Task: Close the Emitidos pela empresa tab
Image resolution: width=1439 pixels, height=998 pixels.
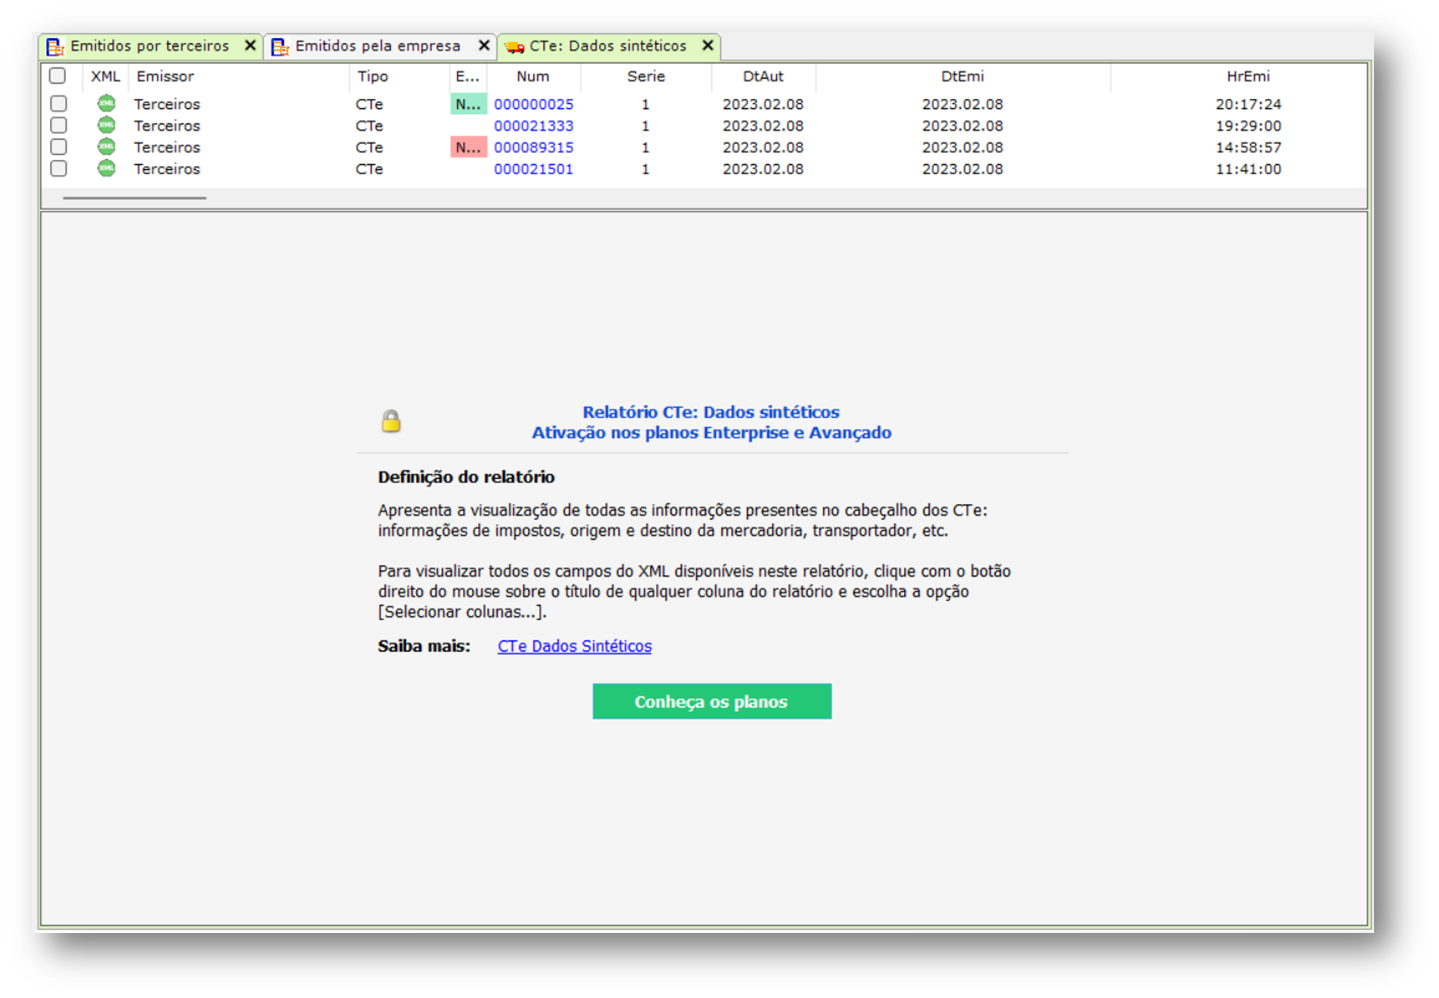Action: [484, 46]
